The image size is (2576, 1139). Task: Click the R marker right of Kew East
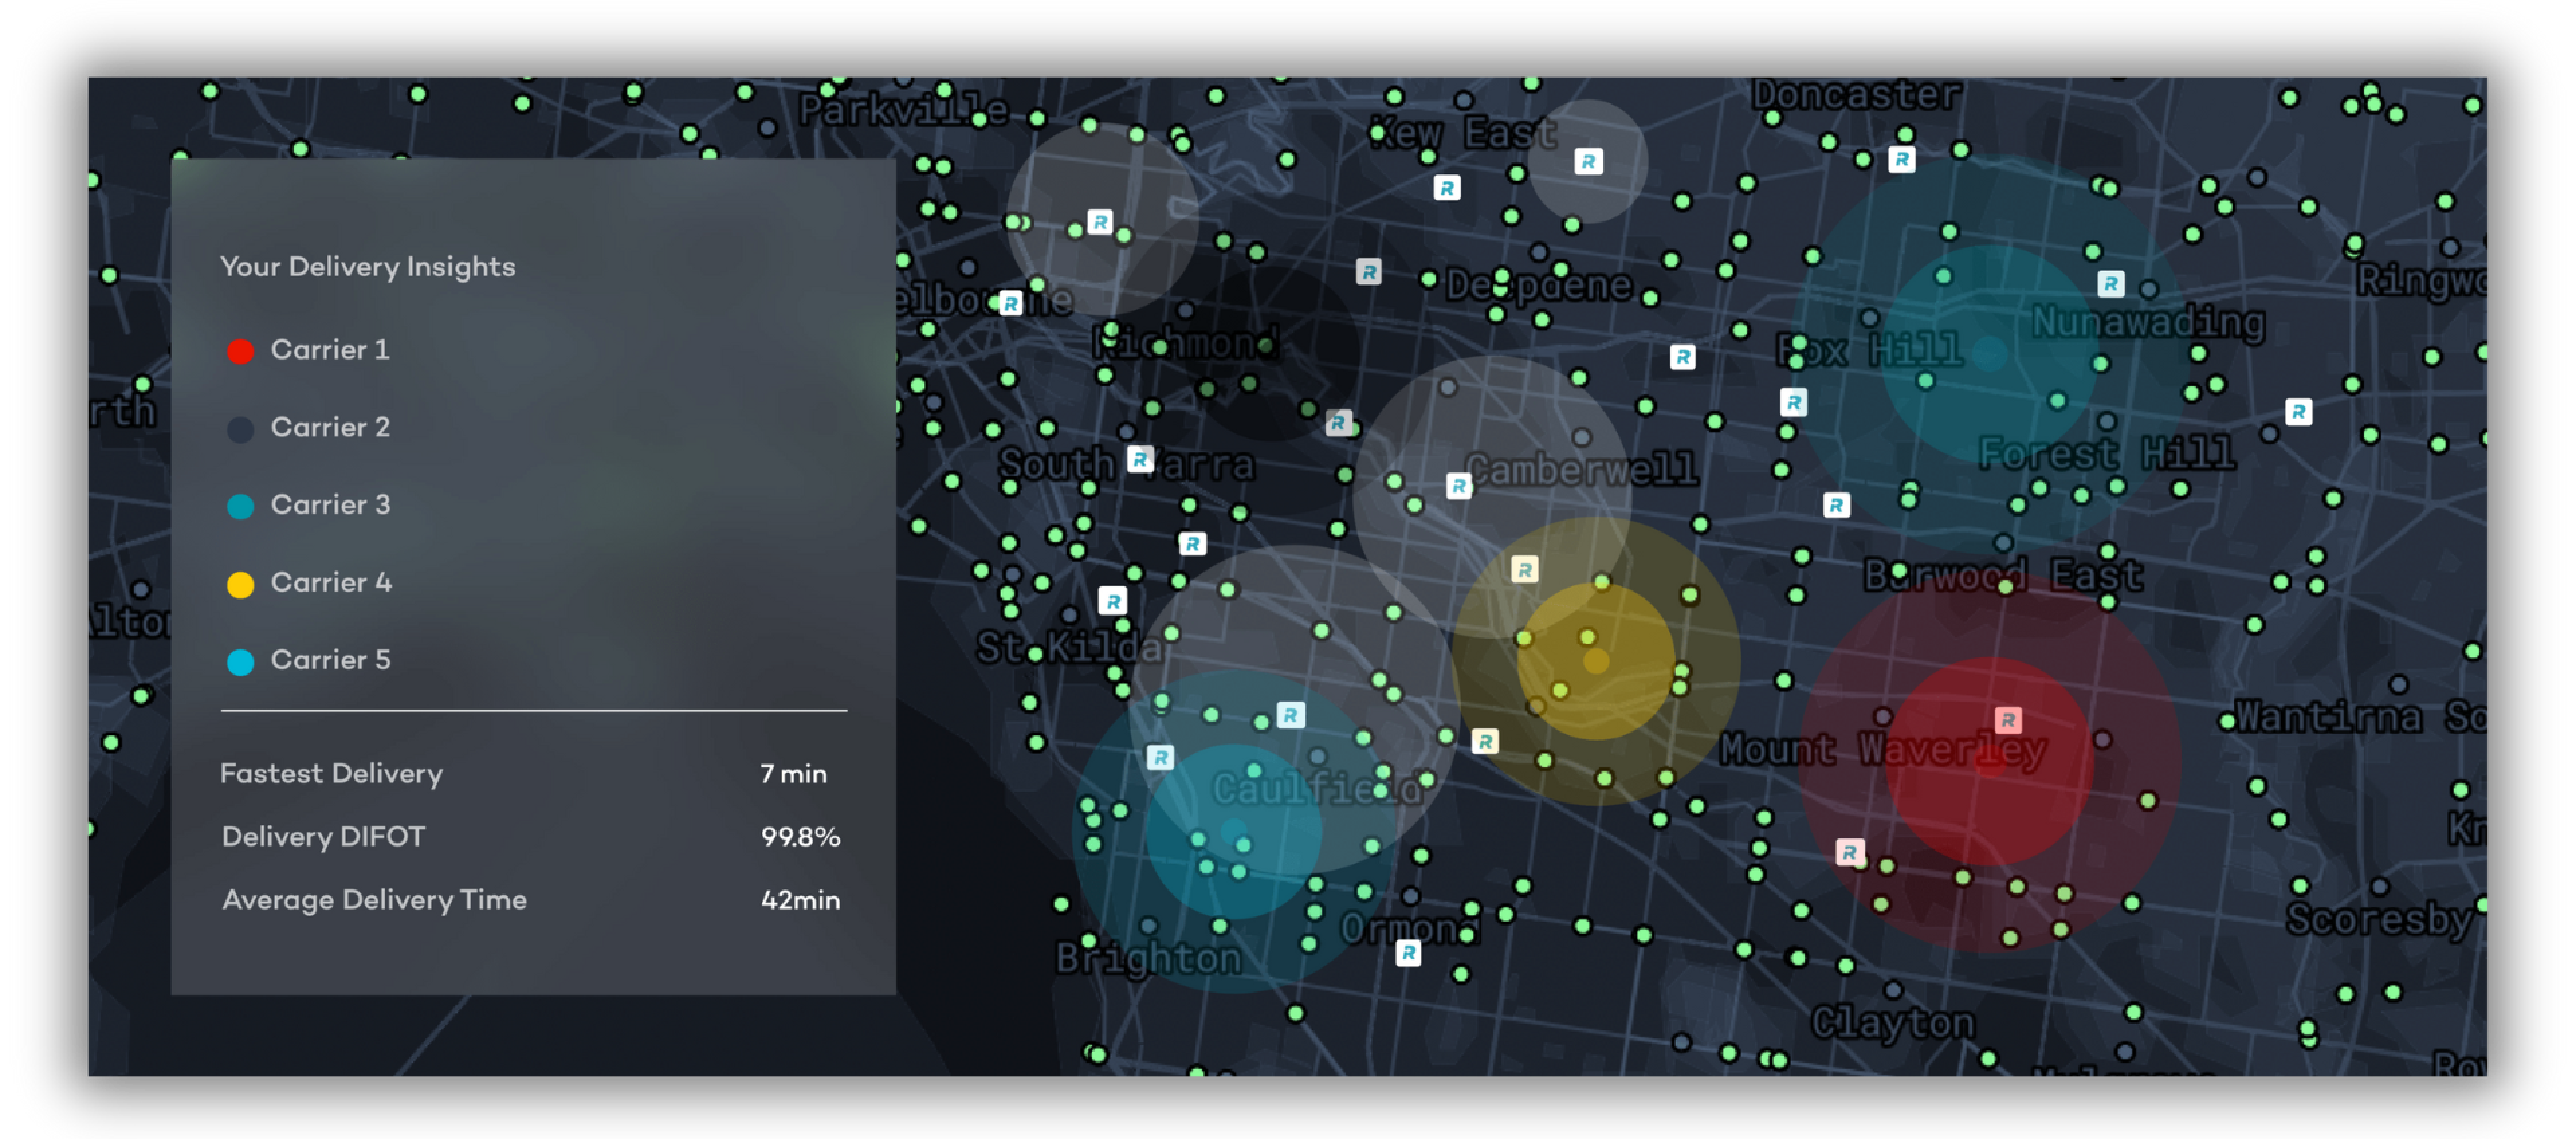pyautogui.click(x=1588, y=161)
